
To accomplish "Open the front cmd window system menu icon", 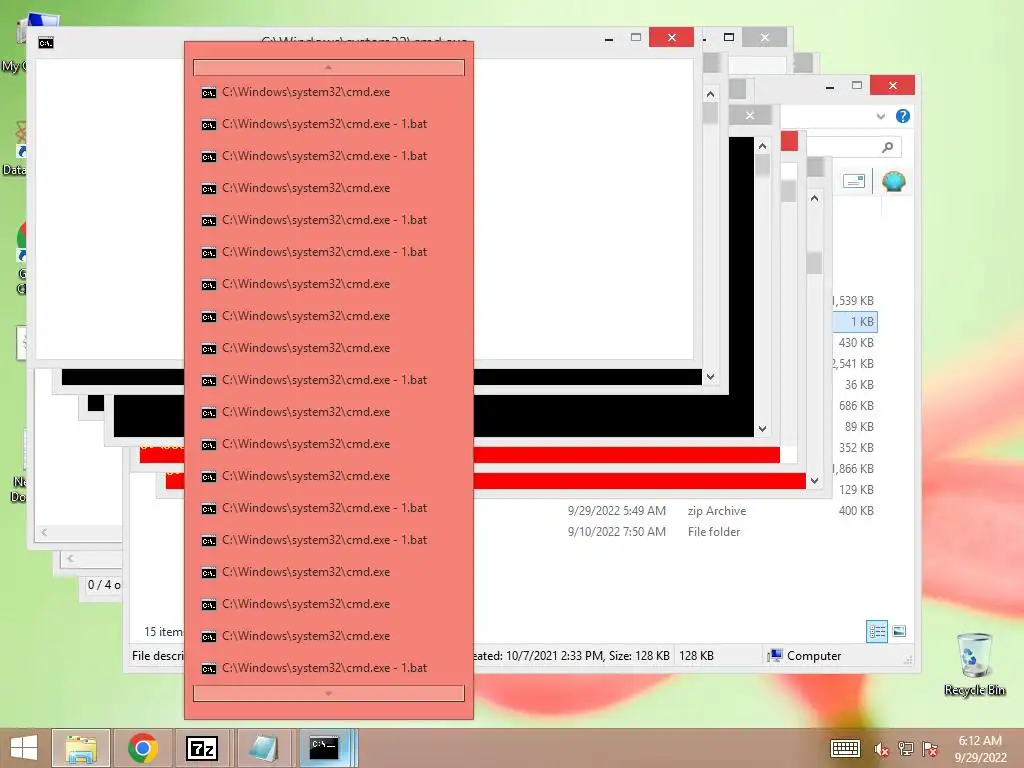I will (46, 43).
